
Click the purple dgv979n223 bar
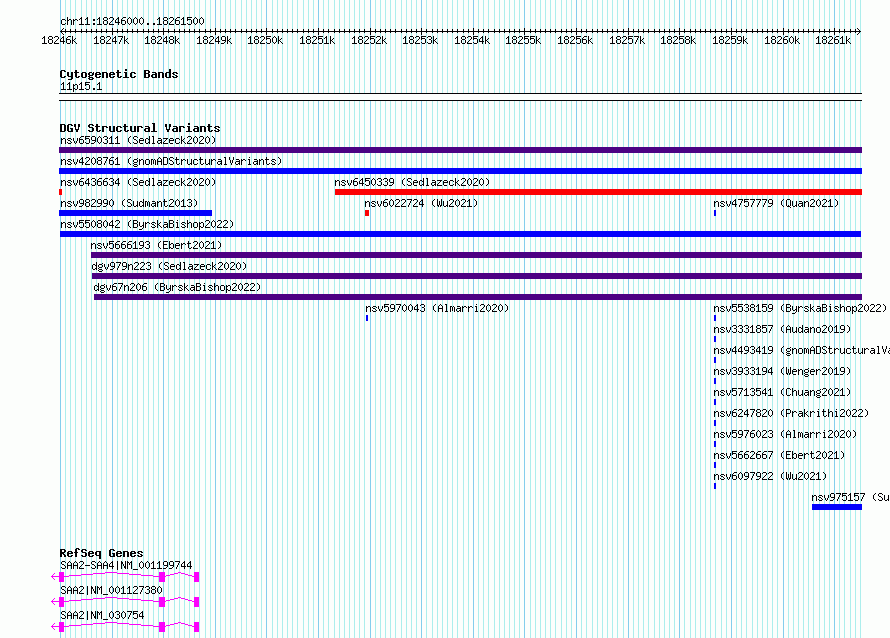(x=477, y=276)
